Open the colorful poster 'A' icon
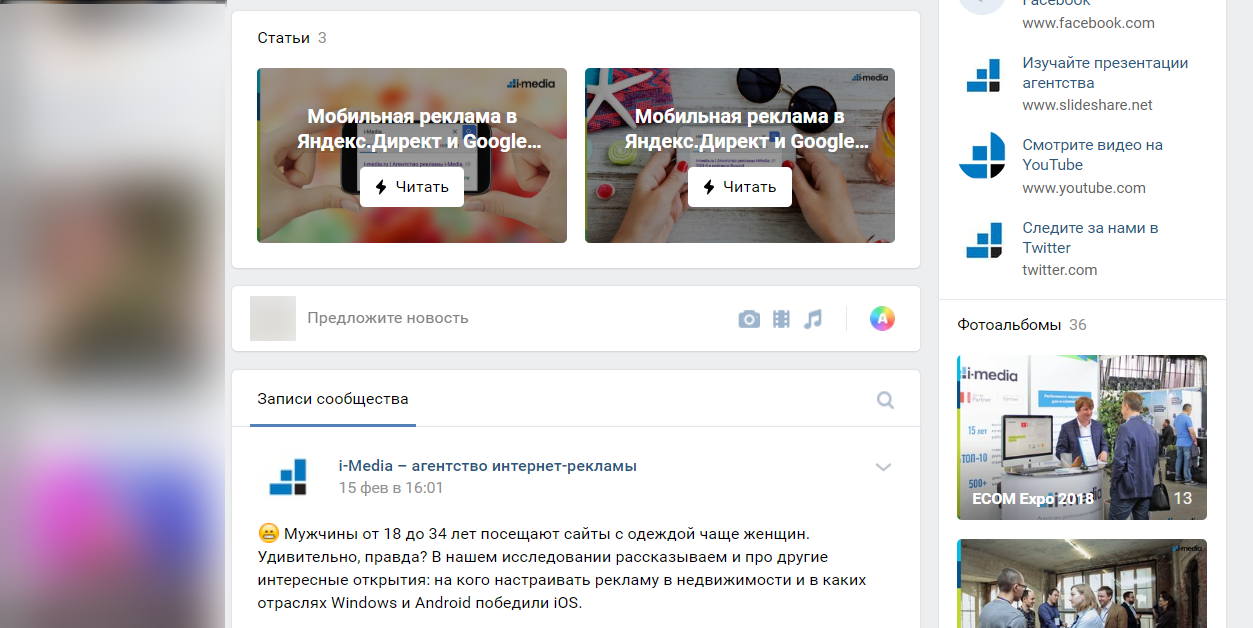The image size is (1253, 628). 882,319
